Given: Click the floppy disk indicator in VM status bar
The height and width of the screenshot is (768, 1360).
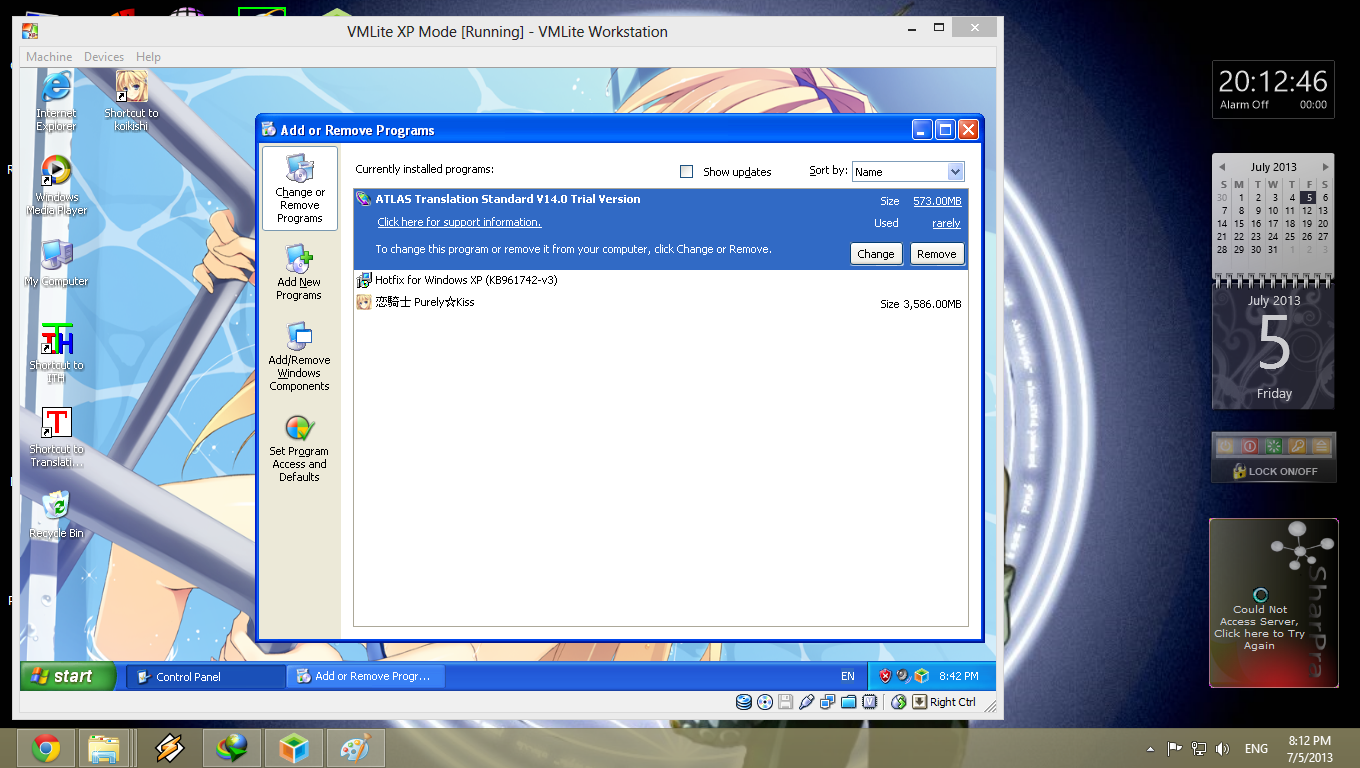Looking at the screenshot, I should (786, 702).
